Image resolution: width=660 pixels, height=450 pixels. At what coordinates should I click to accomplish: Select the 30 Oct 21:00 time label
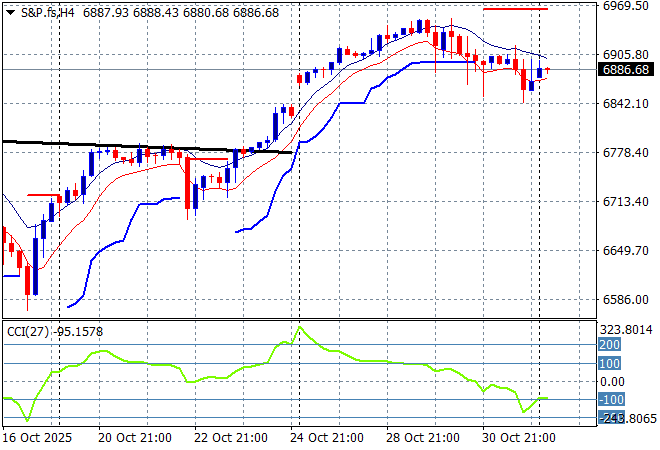click(x=519, y=438)
